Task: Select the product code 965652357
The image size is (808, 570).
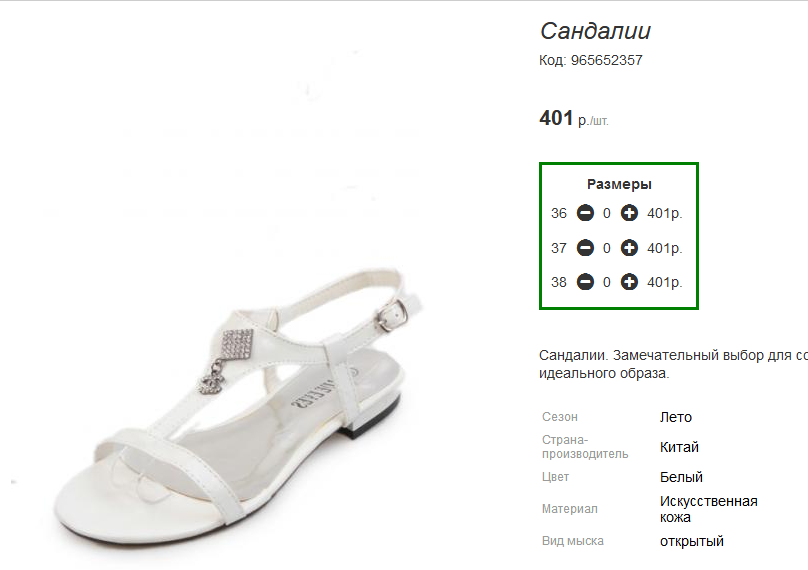Action: tap(607, 60)
